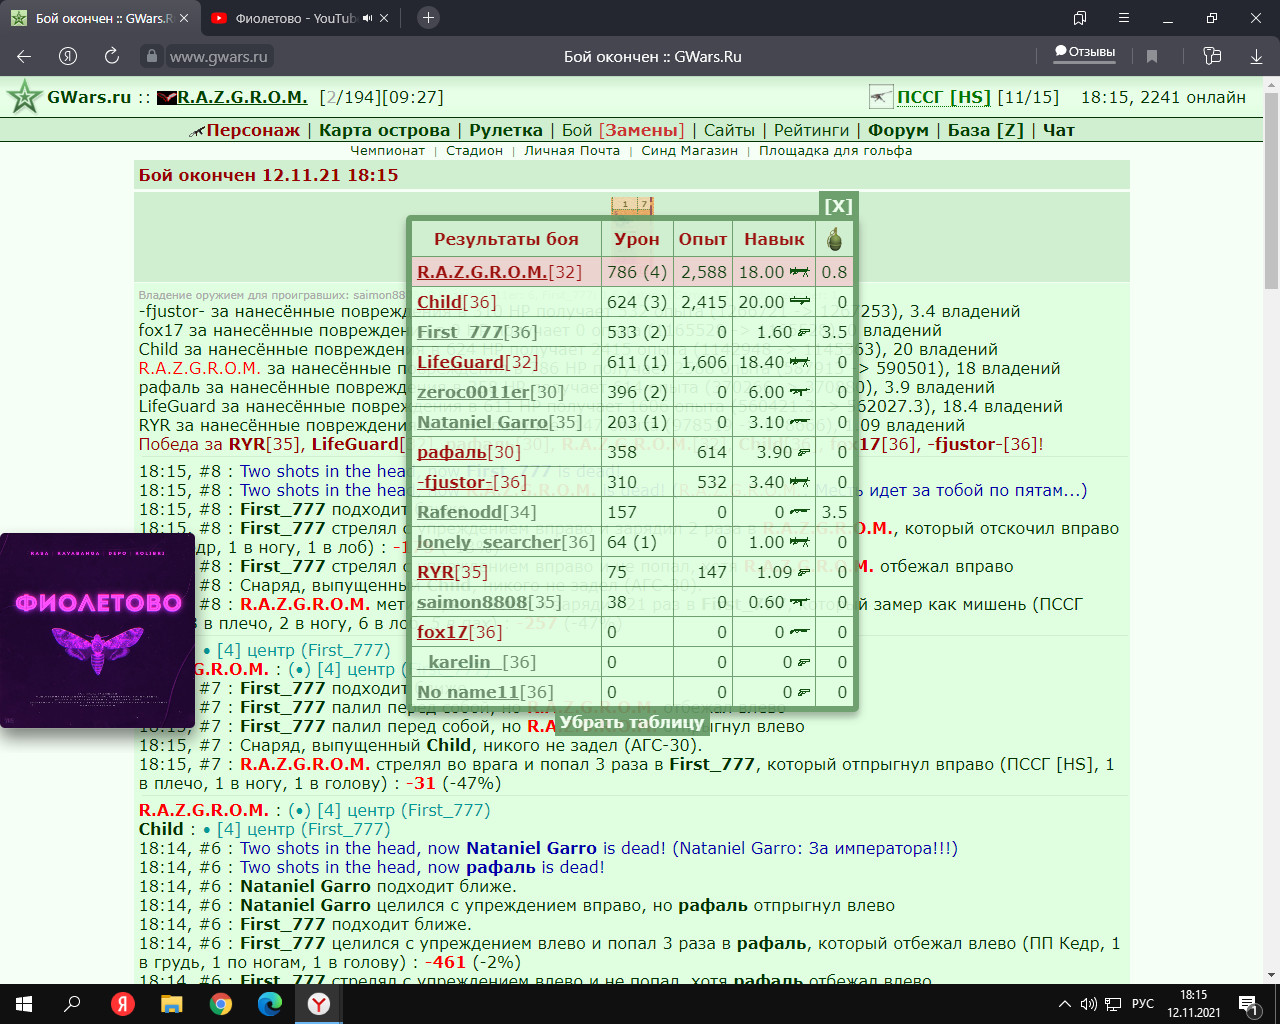Image resolution: width=1280 pixels, height=1024 pixels.
Task: Open the Рейтинги menu item
Action: coord(811,130)
